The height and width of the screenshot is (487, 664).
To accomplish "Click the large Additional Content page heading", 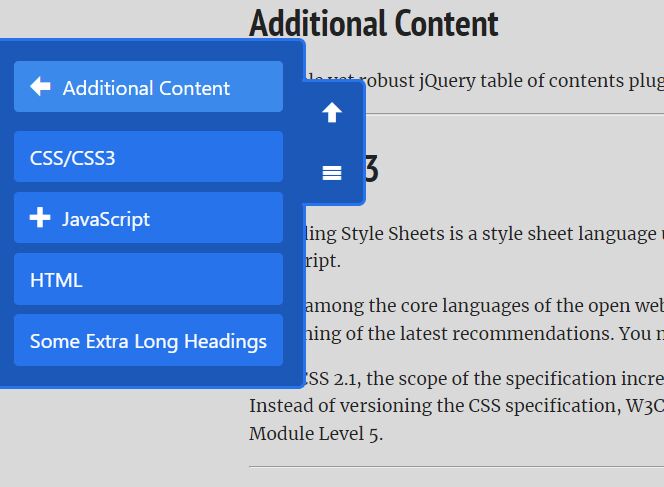I will [x=374, y=23].
